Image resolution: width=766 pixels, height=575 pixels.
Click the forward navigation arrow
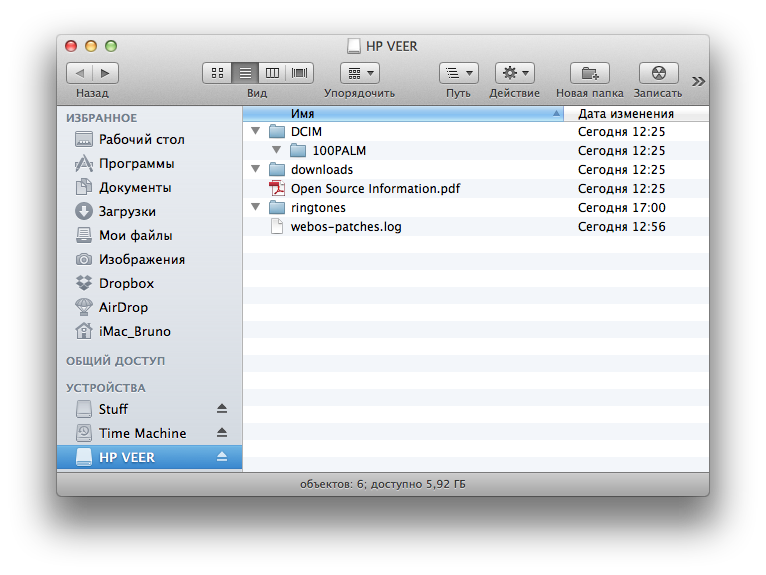pos(105,73)
